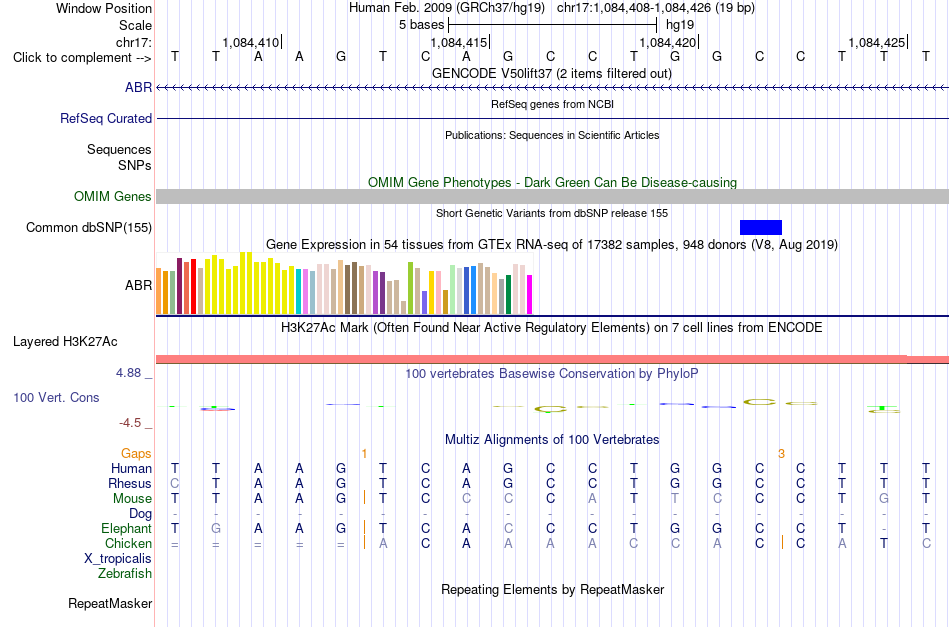Click the 'hg19' label beside scale bar
Screen dimensions: 950x627
[680, 25]
